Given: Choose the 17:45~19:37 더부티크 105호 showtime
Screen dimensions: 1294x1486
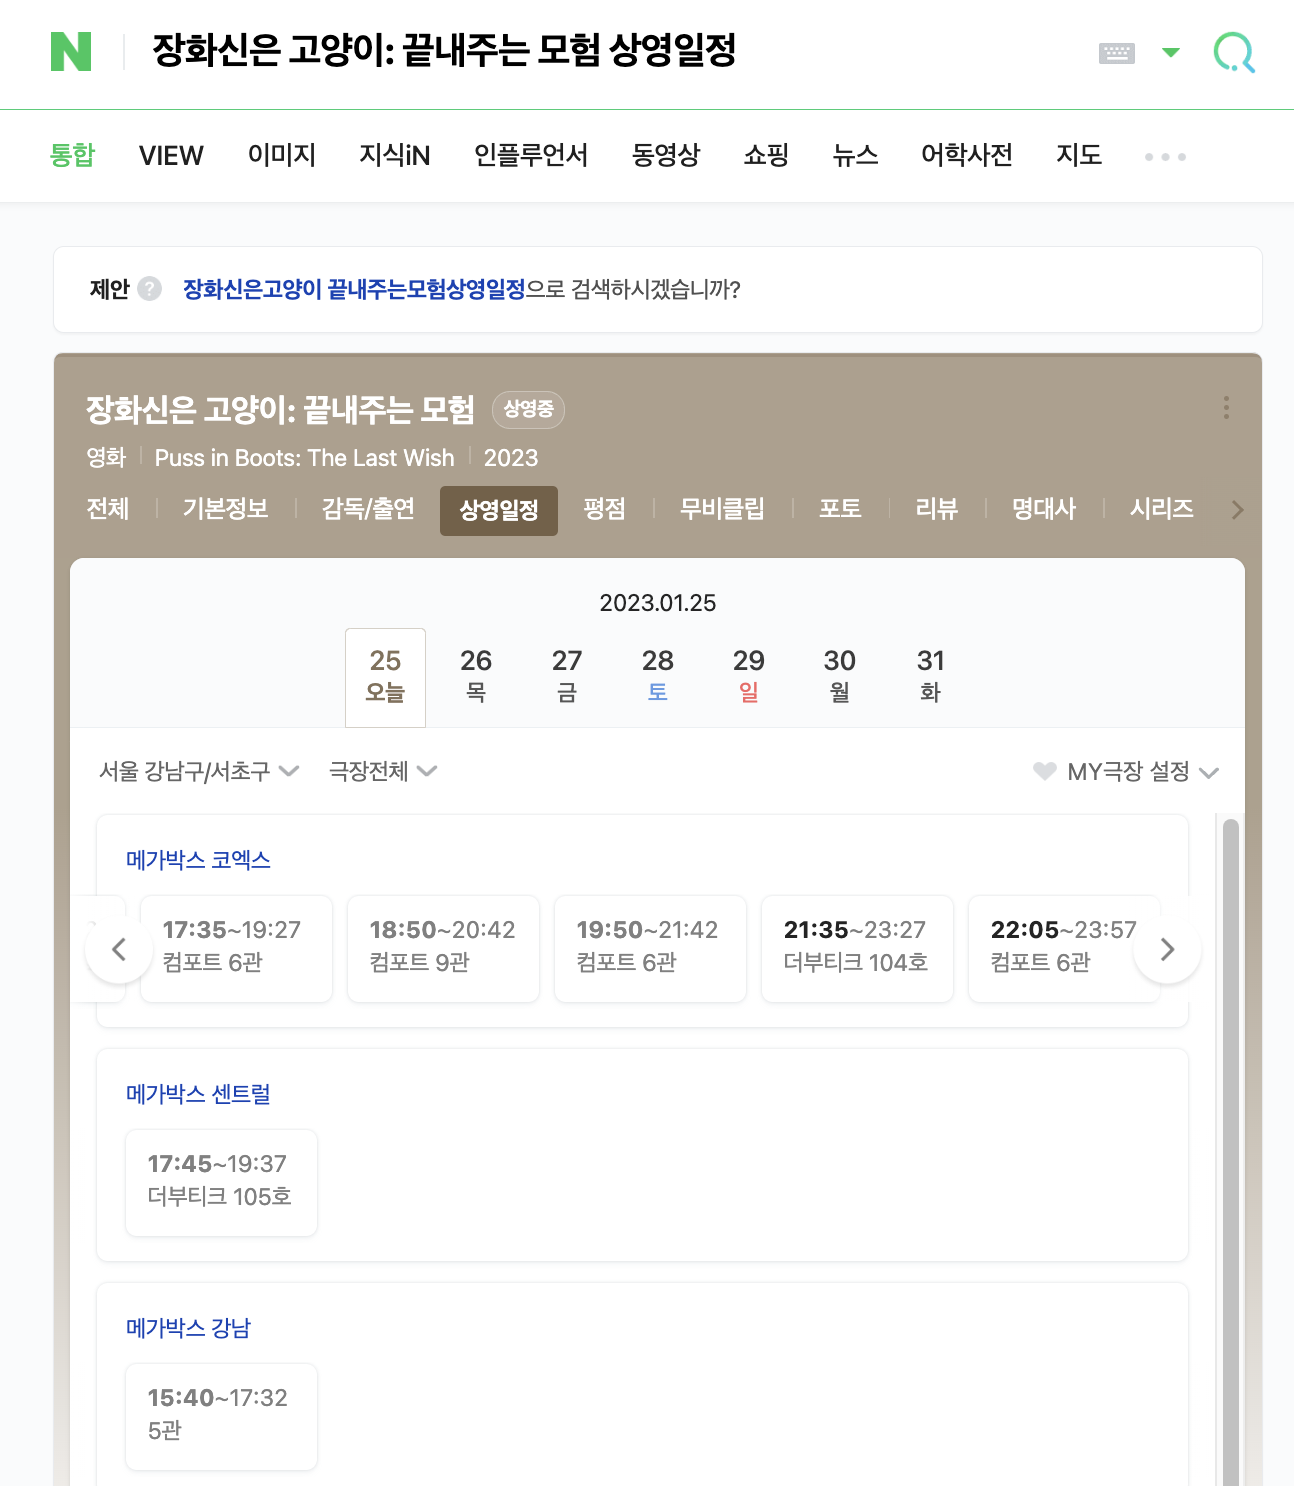Looking at the screenshot, I should coord(221,1182).
